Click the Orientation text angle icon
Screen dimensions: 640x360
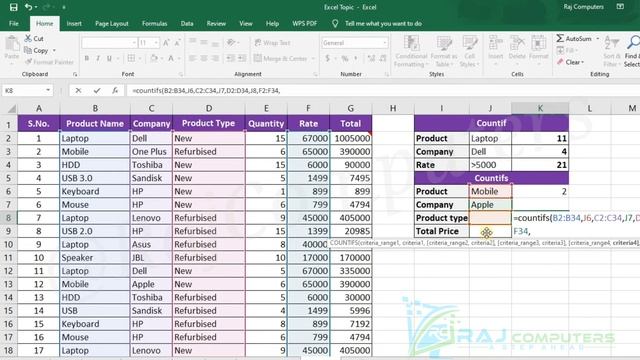tap(231, 42)
